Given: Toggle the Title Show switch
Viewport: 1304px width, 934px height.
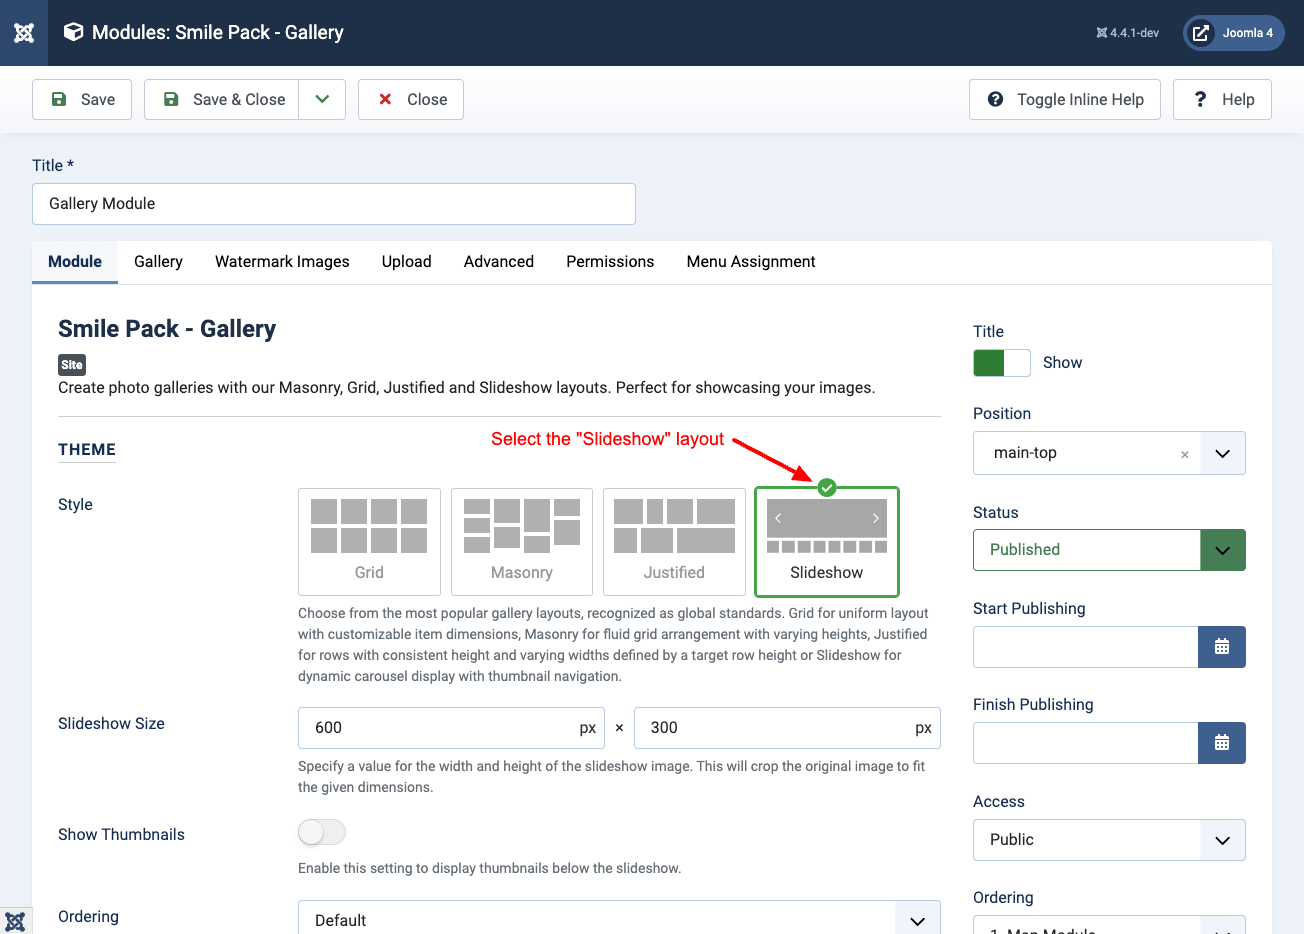Looking at the screenshot, I should point(1001,363).
